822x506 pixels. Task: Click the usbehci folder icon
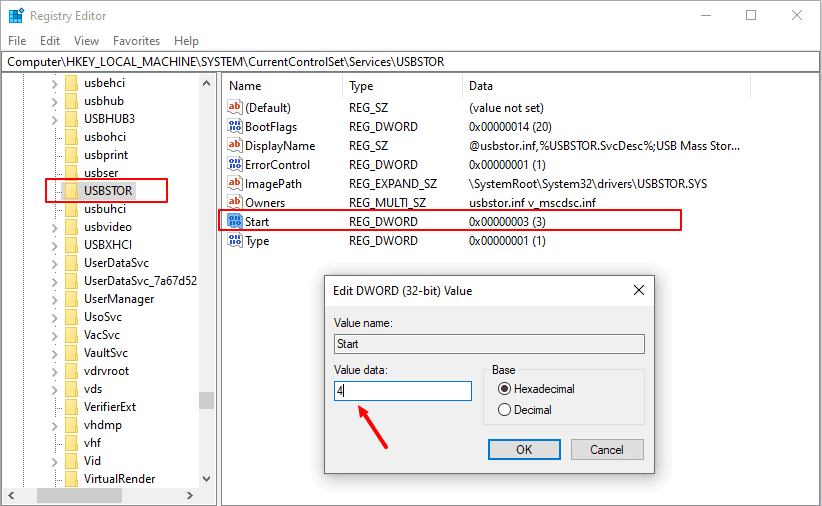tap(71, 83)
